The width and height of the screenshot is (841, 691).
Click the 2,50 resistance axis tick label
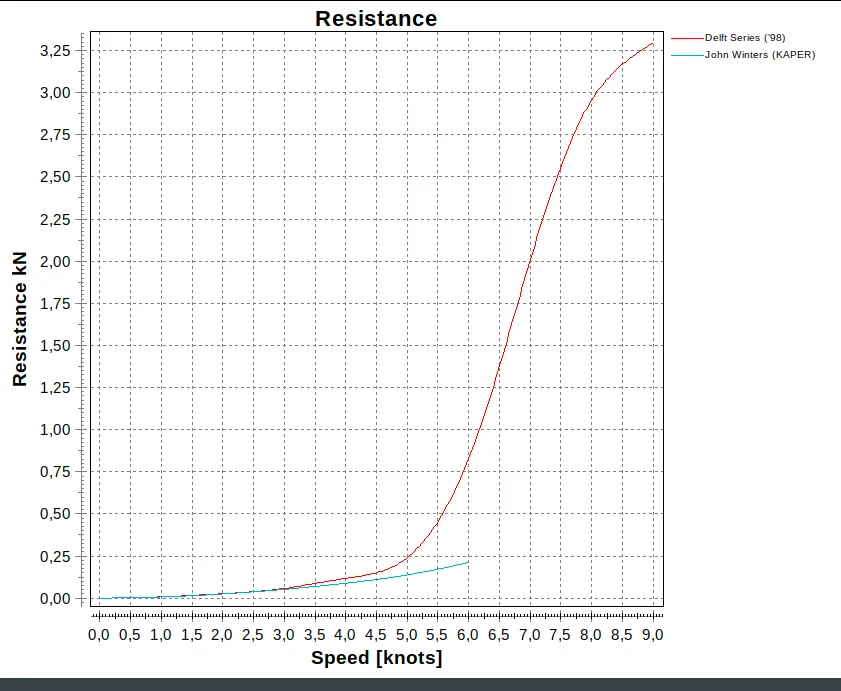[x=54, y=177]
